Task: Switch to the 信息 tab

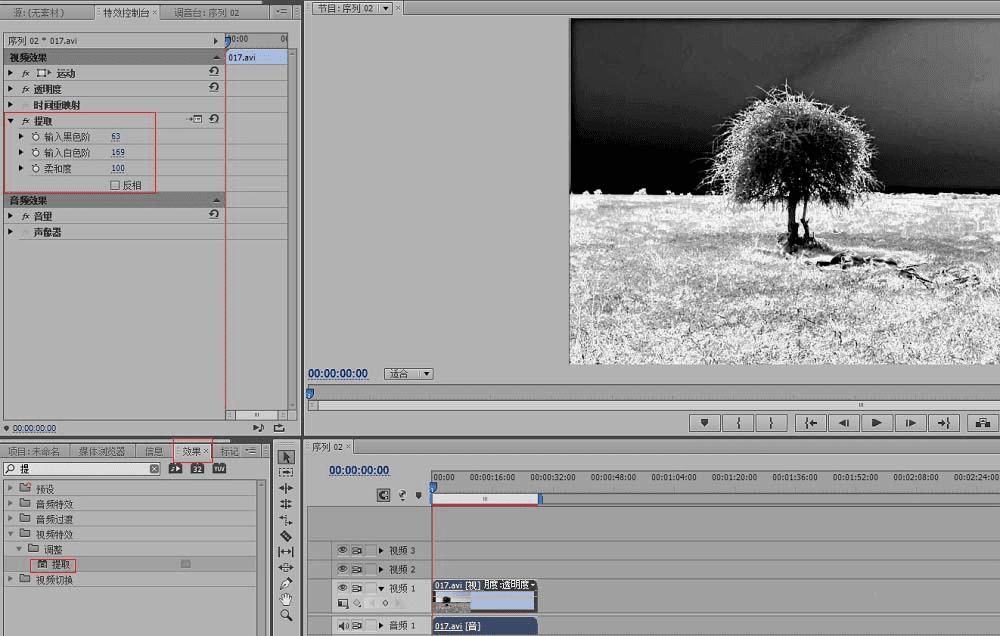Action: click(153, 452)
